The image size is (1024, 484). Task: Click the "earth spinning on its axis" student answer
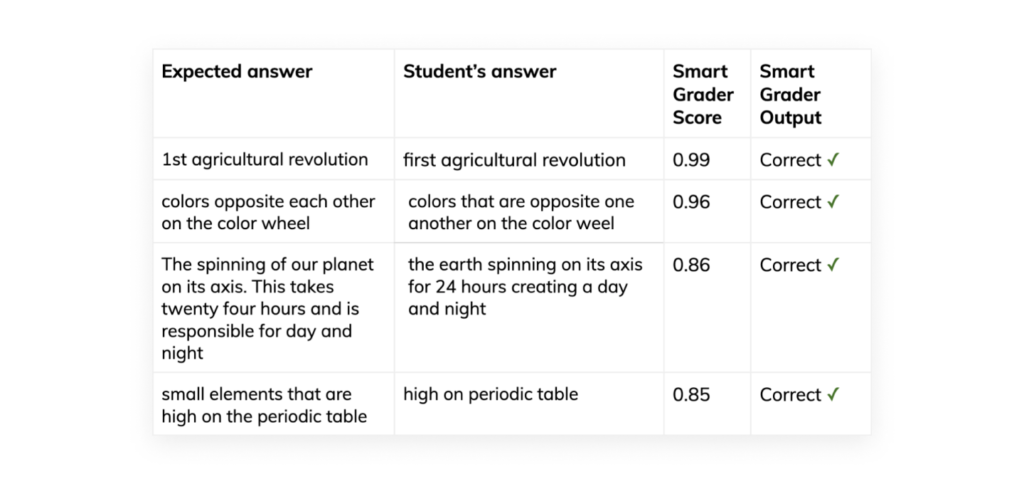(525, 287)
